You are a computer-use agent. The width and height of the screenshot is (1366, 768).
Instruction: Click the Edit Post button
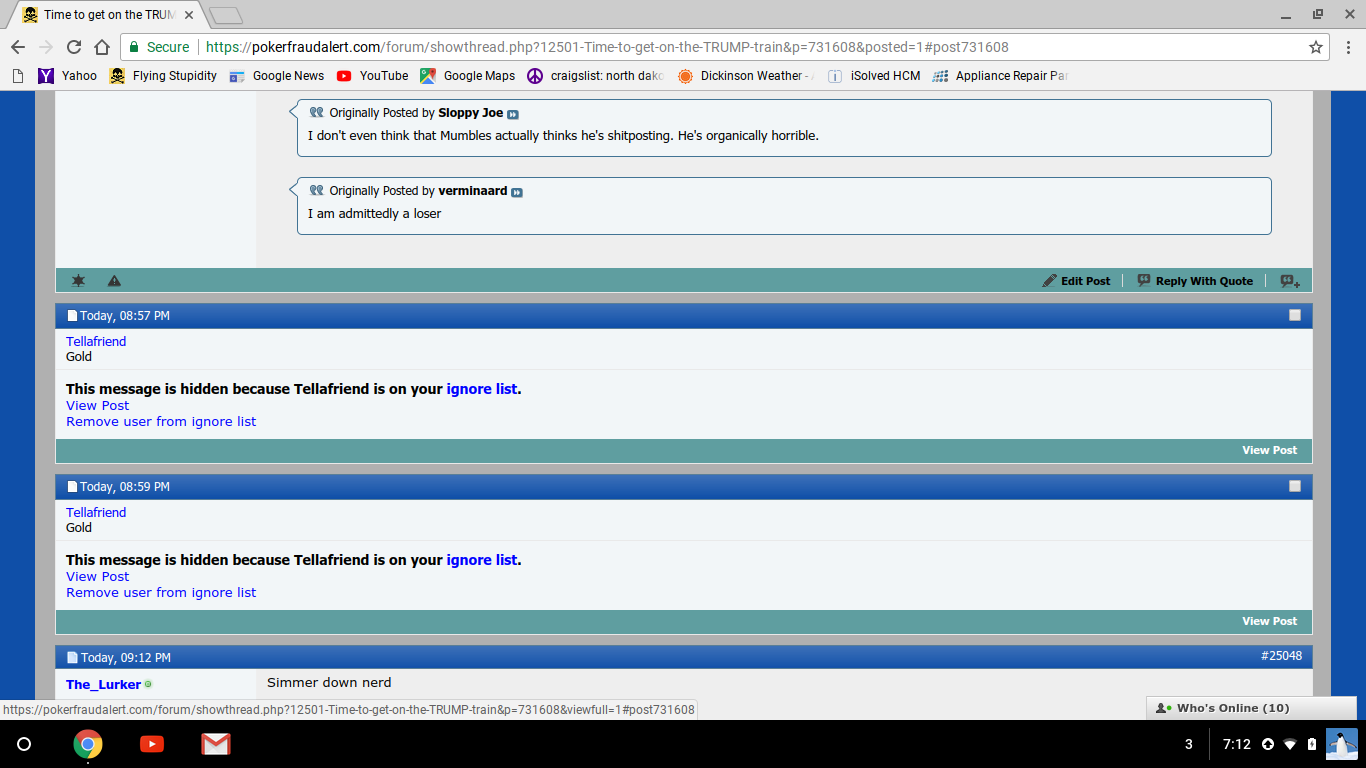pos(1076,281)
